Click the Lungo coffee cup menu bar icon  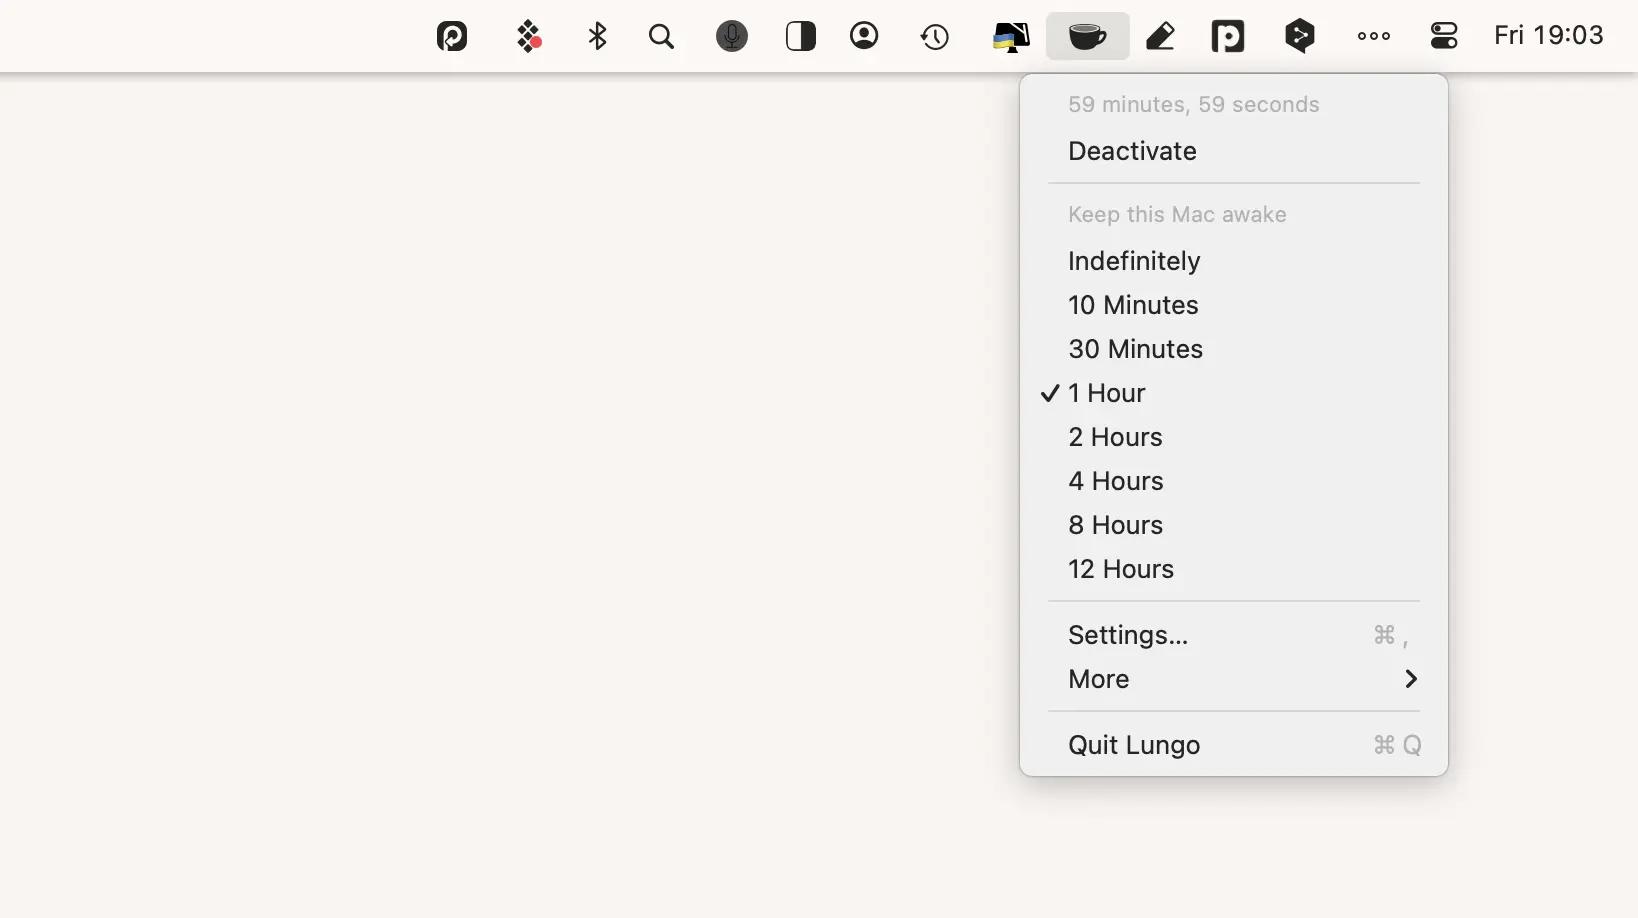pyautogui.click(x=1087, y=36)
